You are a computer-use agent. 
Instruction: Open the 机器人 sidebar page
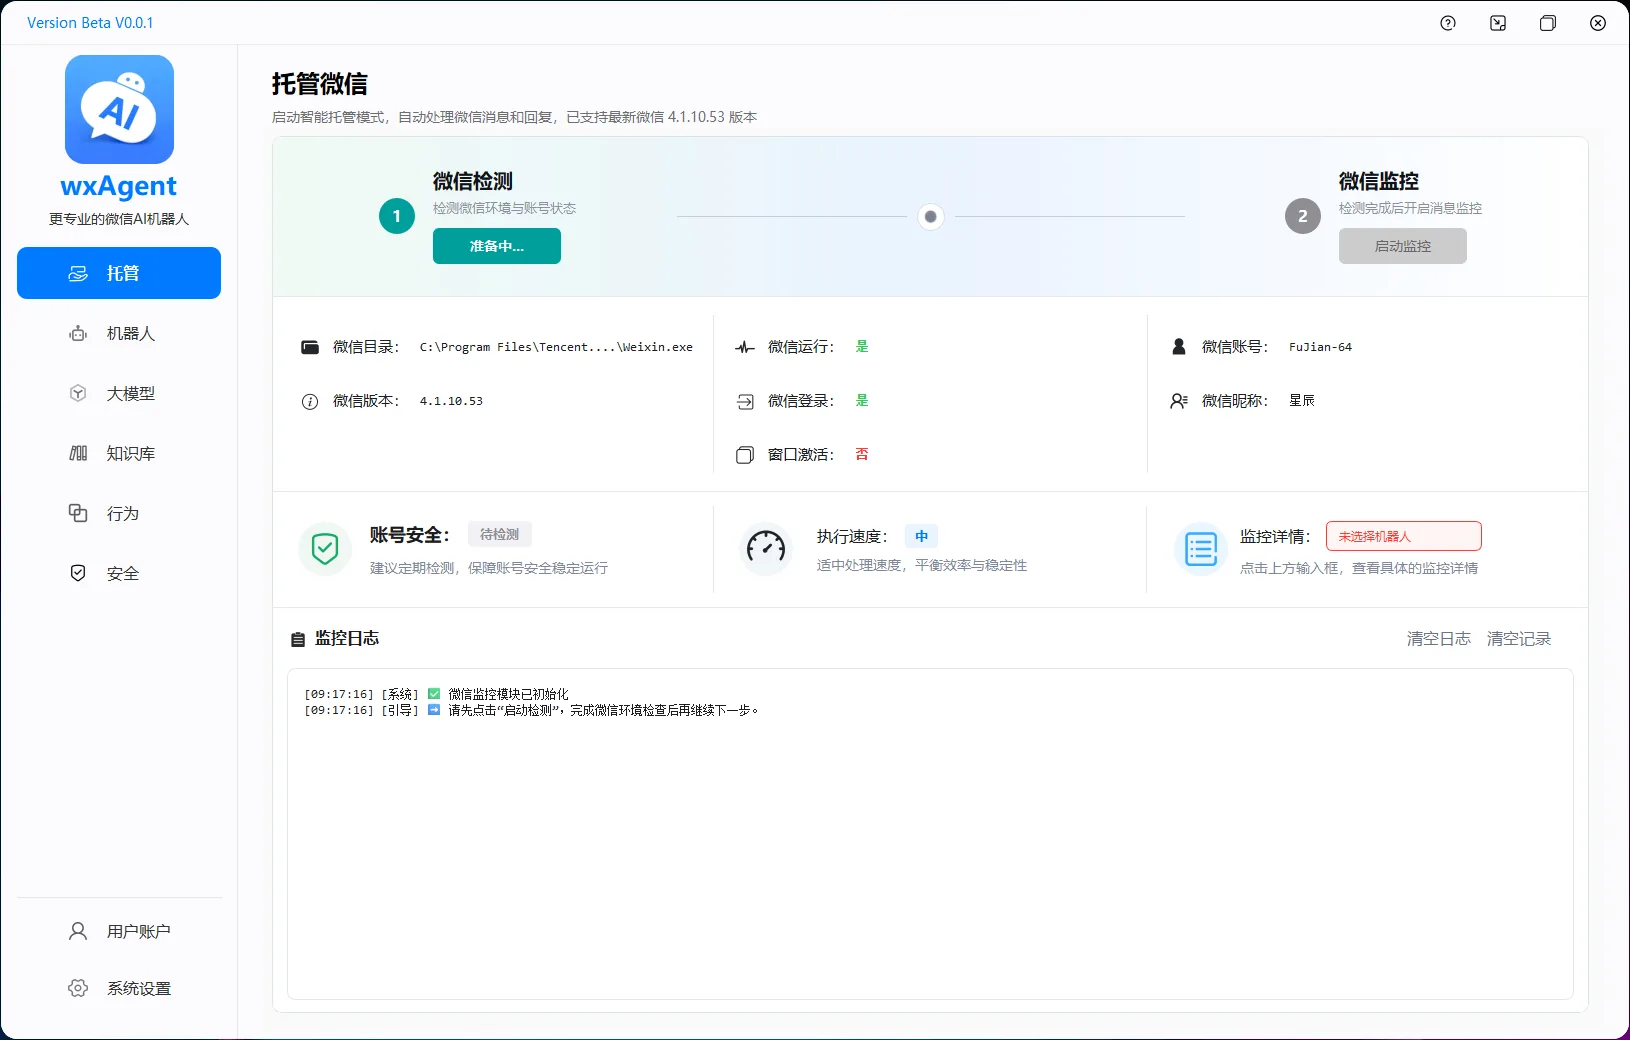click(119, 334)
